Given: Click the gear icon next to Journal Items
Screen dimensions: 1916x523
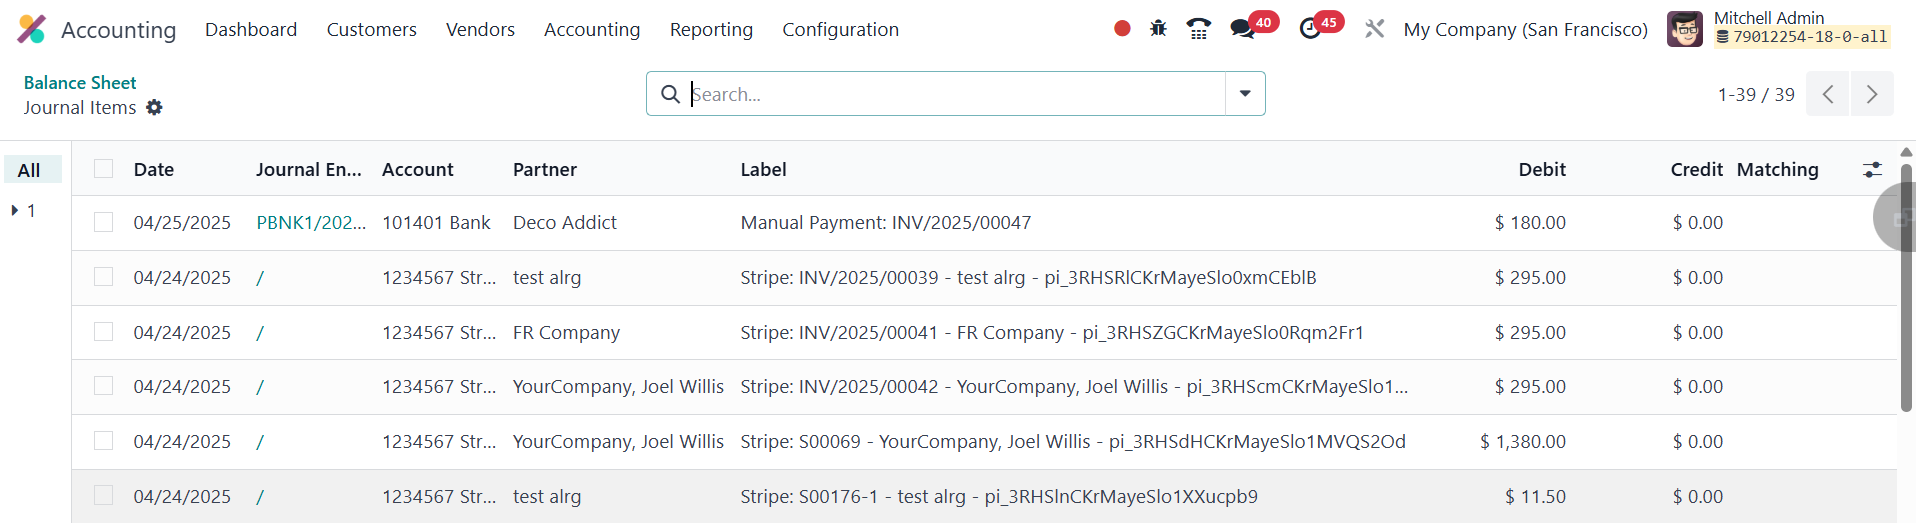Looking at the screenshot, I should coord(154,107).
